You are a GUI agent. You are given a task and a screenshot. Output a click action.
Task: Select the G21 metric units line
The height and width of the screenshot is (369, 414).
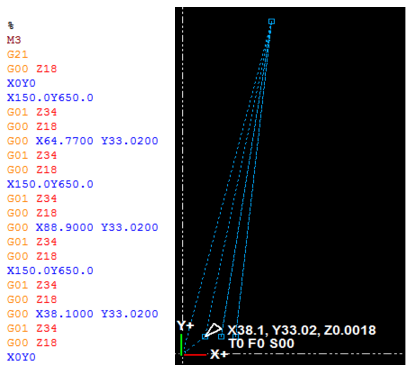[17, 54]
